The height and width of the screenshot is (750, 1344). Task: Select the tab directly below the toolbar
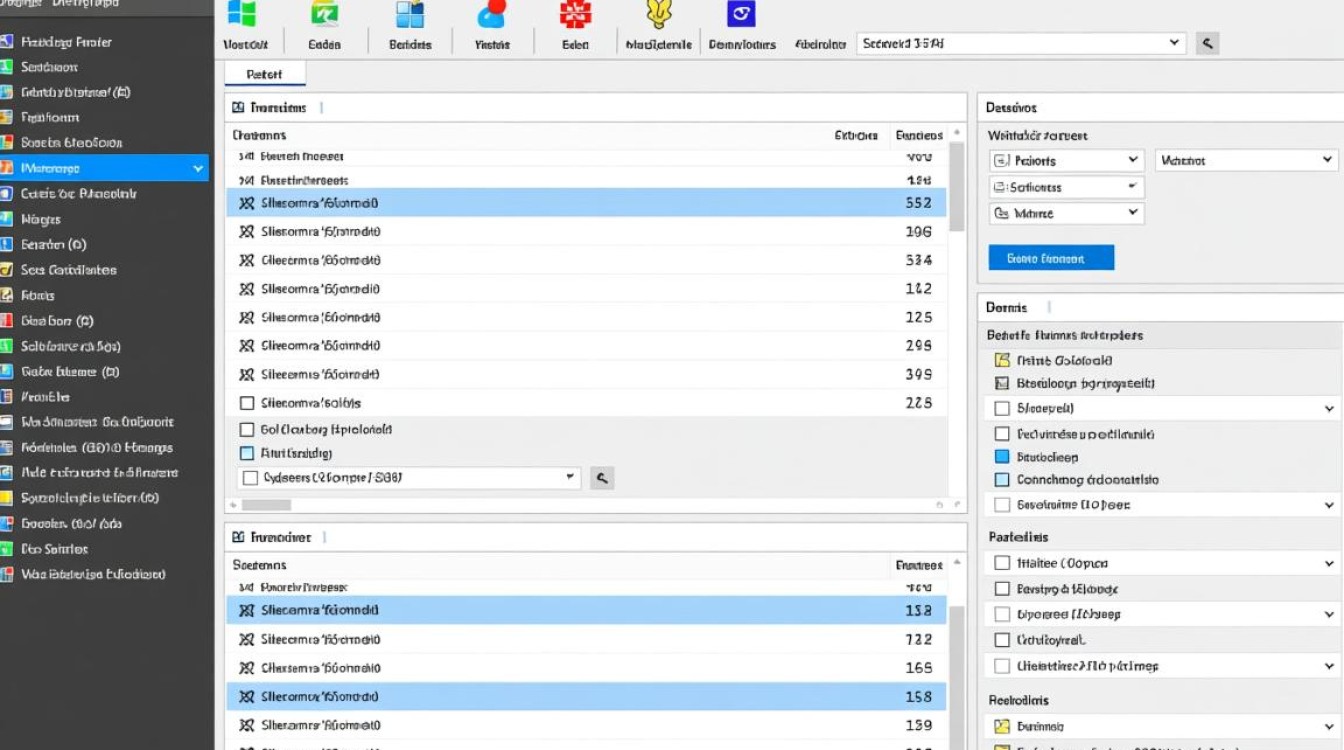coord(264,74)
